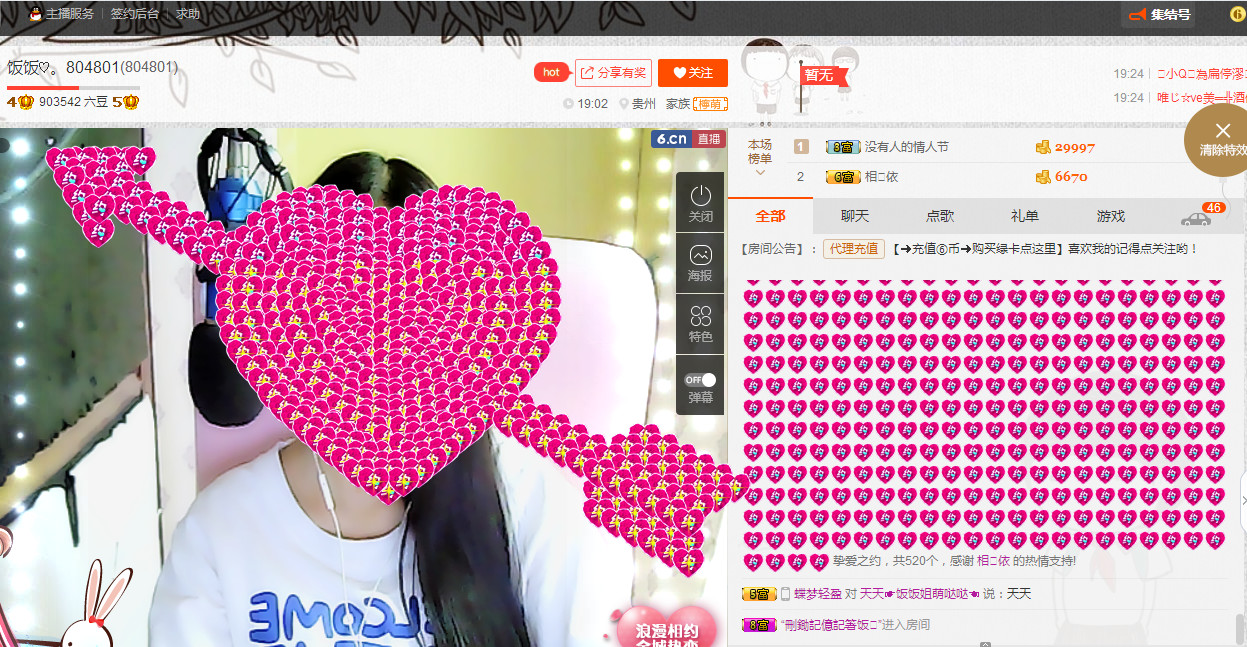This screenshot has width=1247, height=647.
Task: Switch to the 礼单 tab
Action: [1025, 216]
